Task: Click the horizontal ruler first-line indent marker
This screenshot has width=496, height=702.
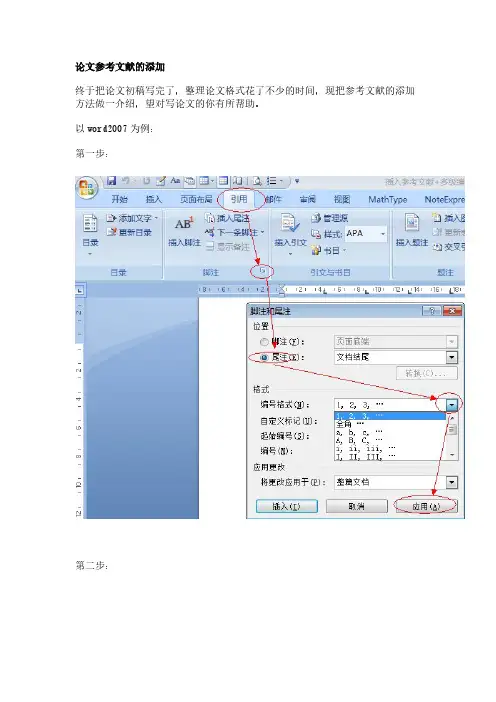Action: tap(281, 287)
